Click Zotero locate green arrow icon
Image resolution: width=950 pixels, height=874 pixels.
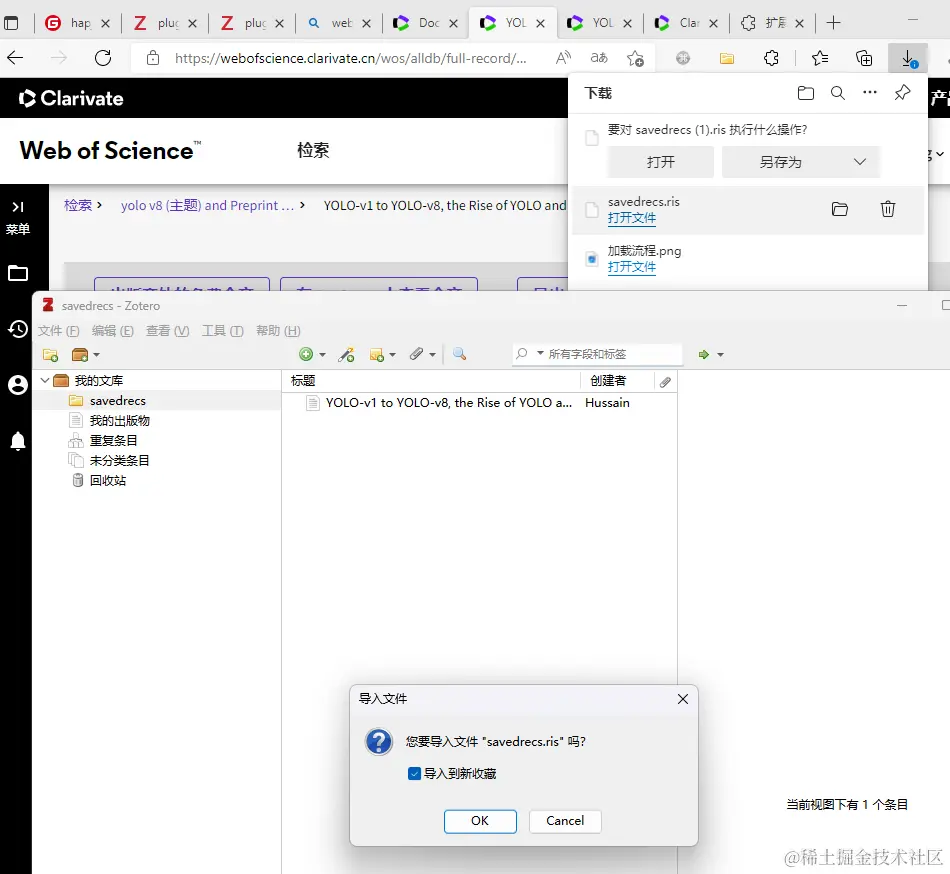tap(703, 354)
